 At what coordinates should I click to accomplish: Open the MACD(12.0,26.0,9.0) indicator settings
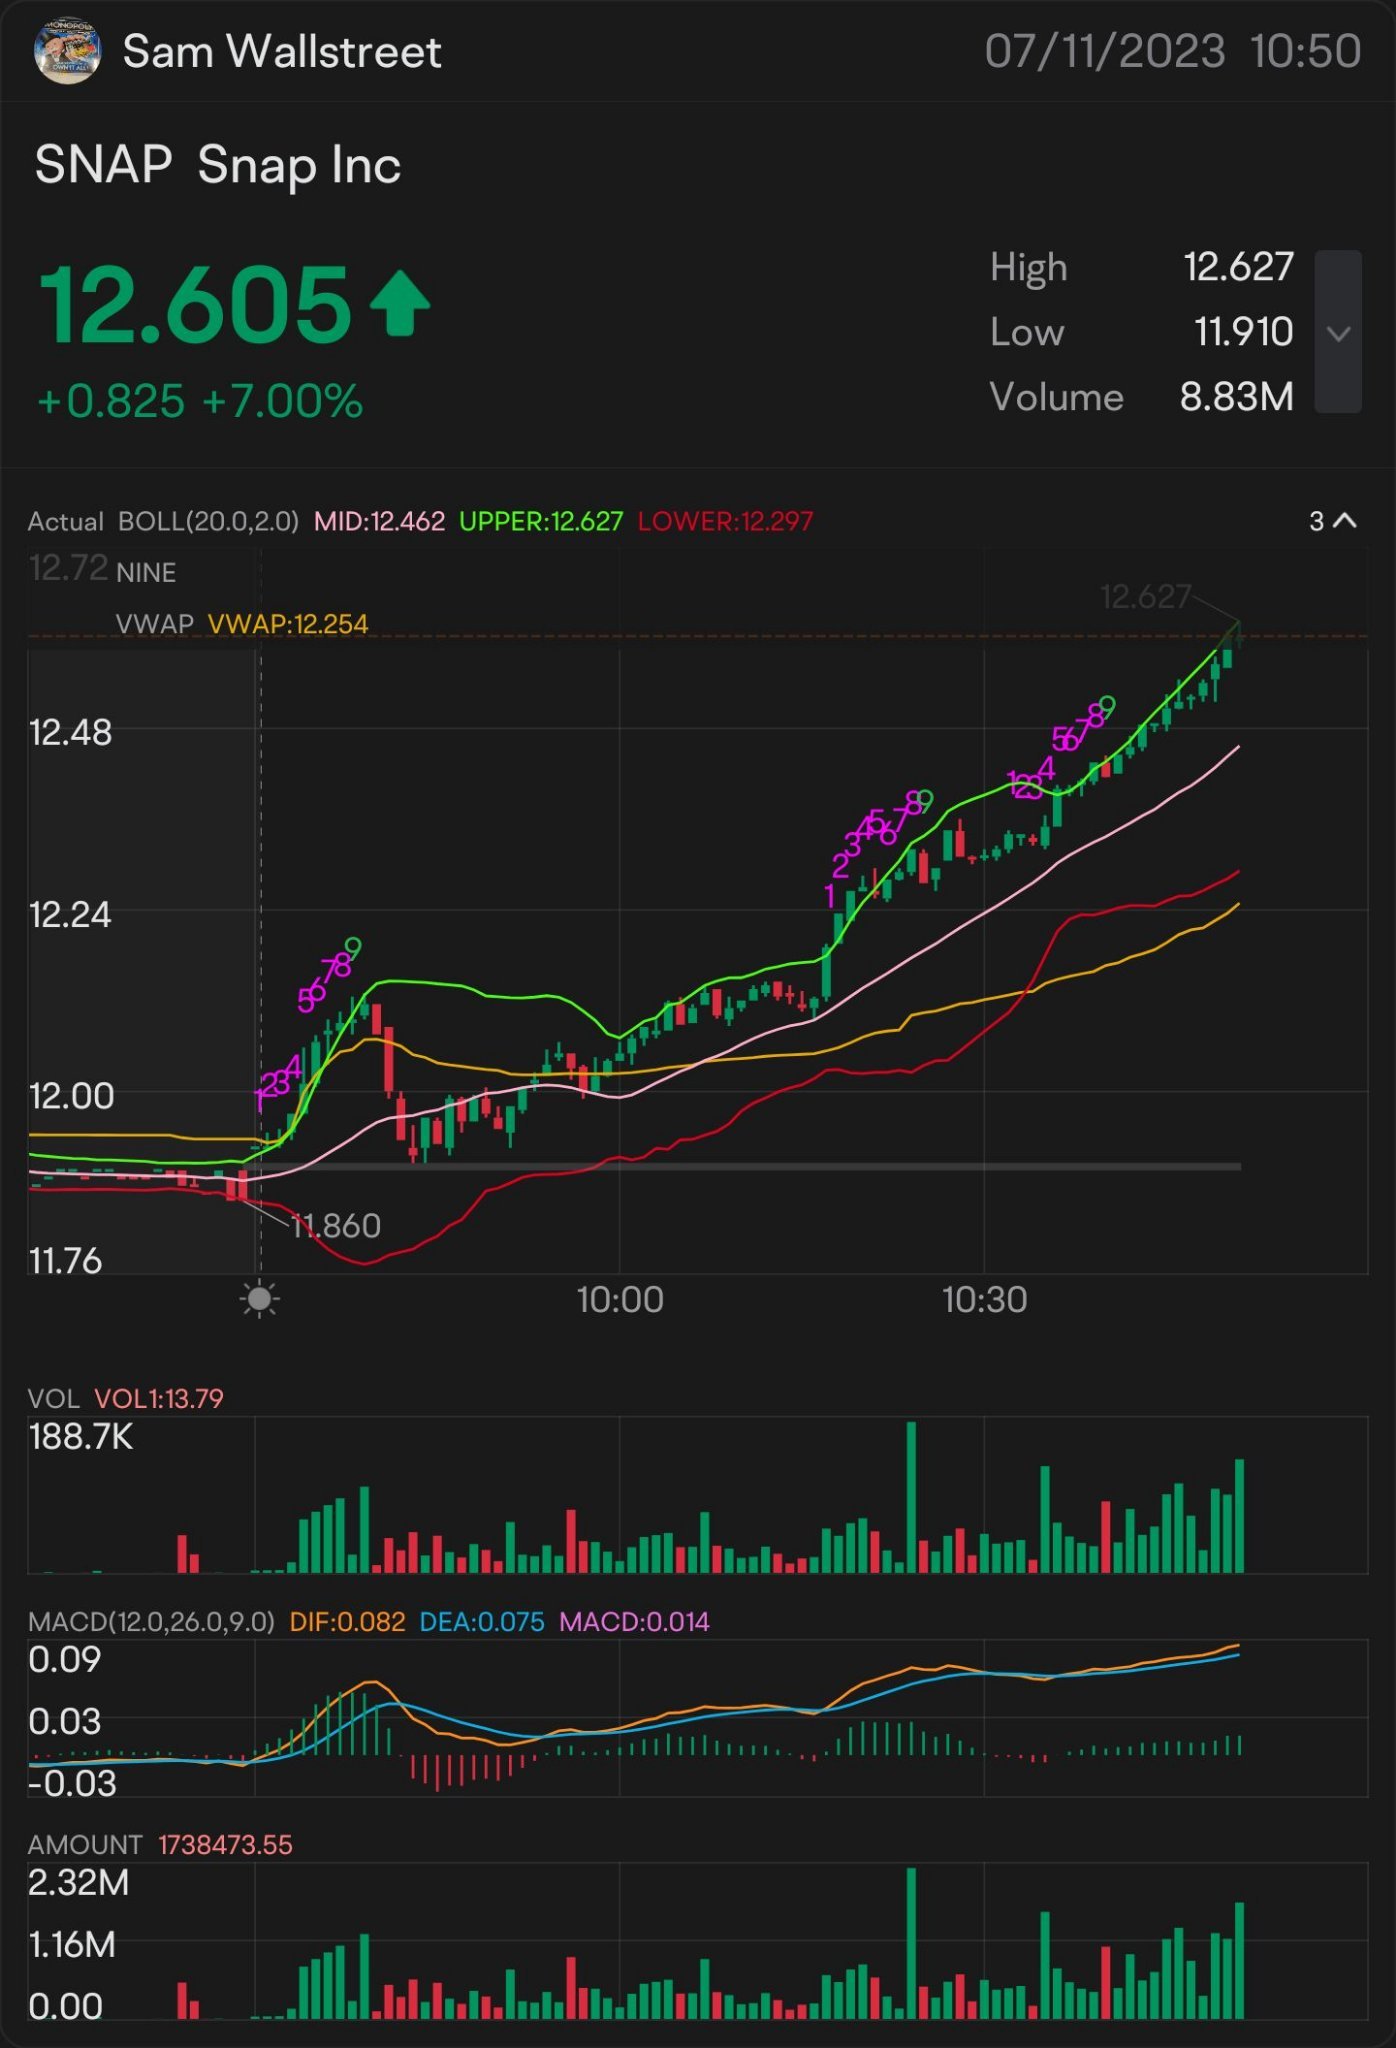point(151,1622)
